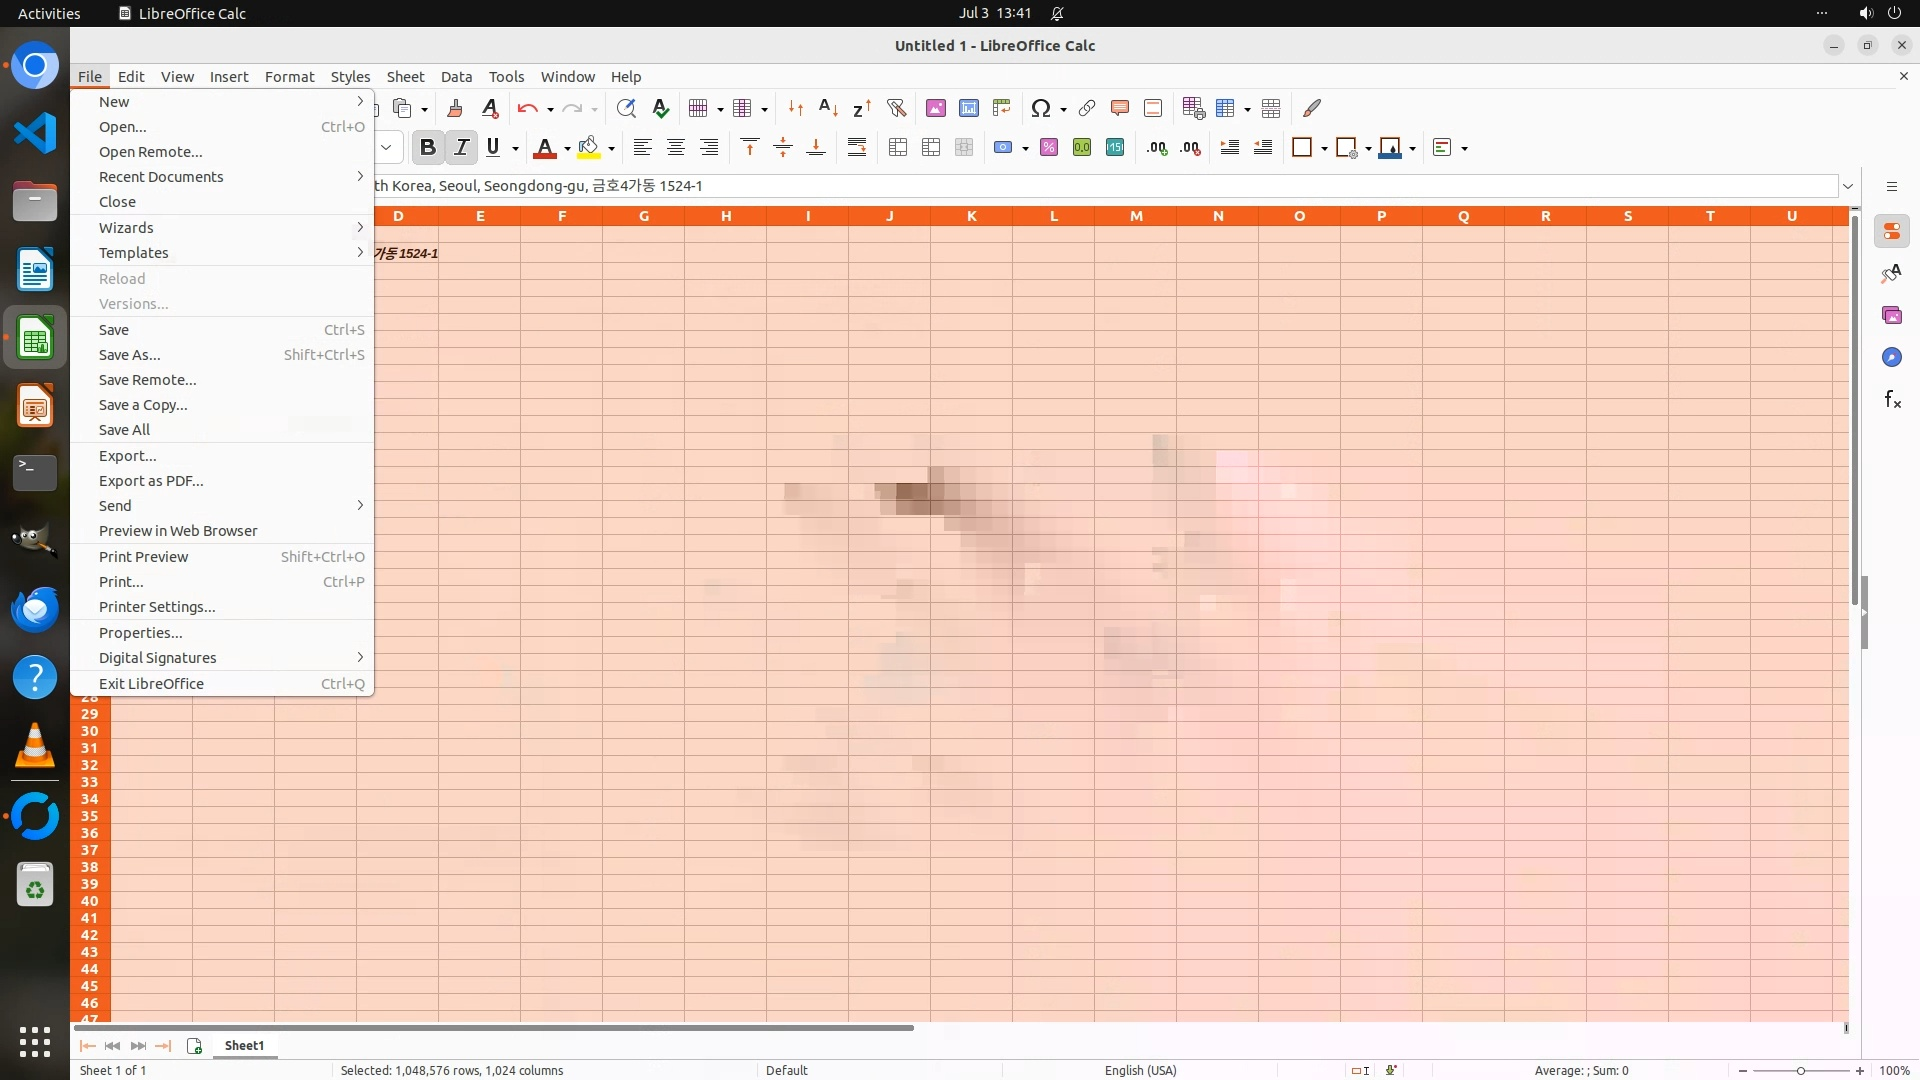The width and height of the screenshot is (1920, 1080).
Task: Click the Insert Image toolbar icon
Action: 936,108
